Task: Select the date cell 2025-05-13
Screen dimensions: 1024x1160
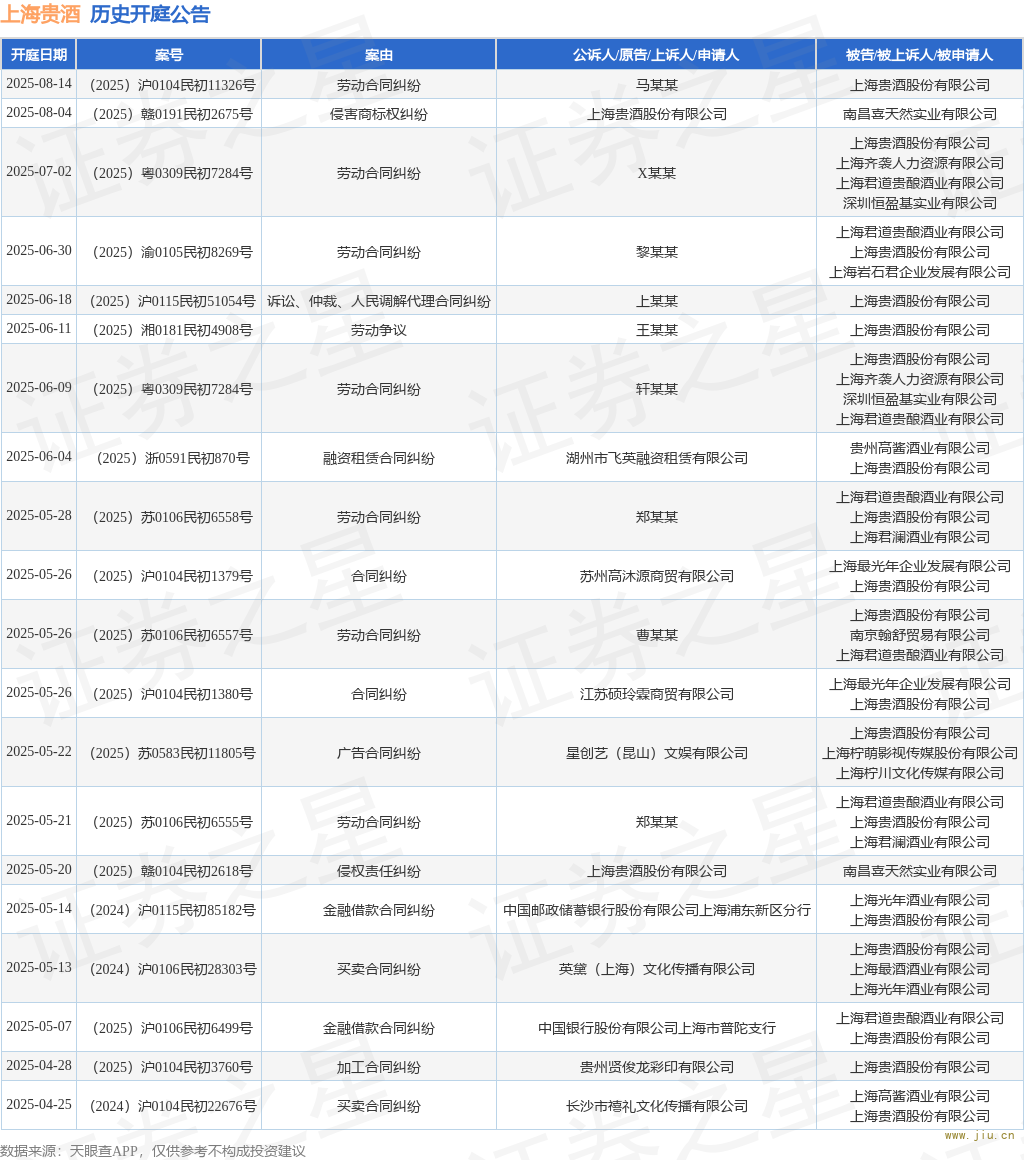Action: pos(39,968)
